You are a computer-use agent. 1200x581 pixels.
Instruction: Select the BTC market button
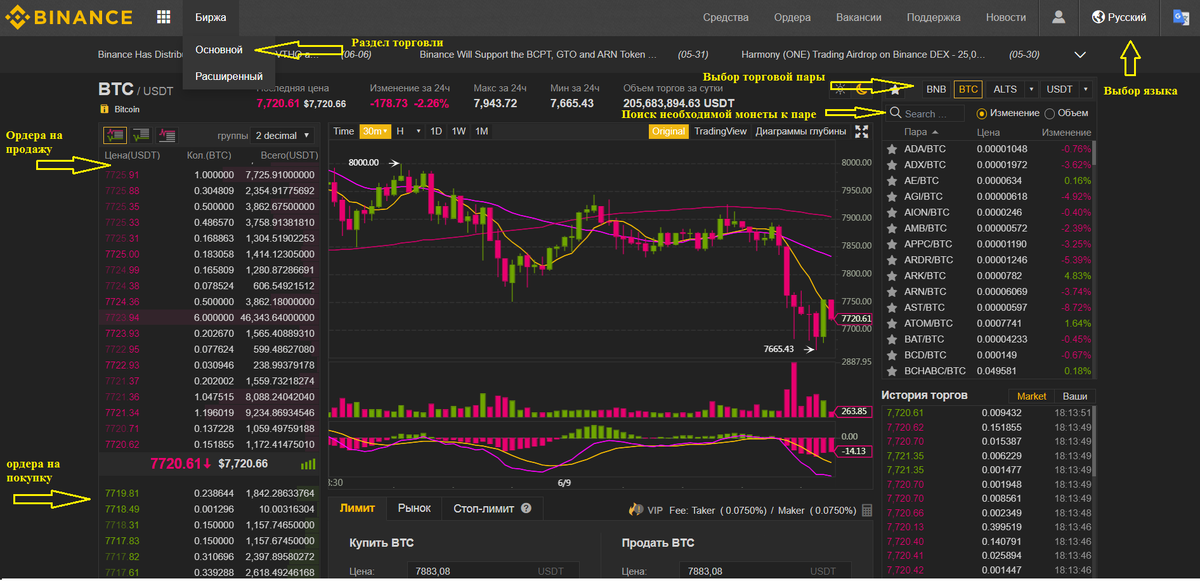tap(968, 89)
